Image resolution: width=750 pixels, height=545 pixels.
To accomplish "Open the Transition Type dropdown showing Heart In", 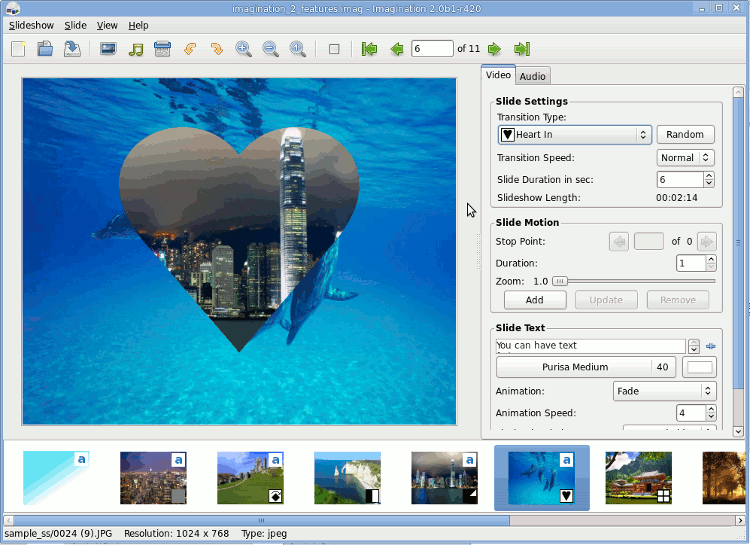I will pyautogui.click(x=574, y=135).
